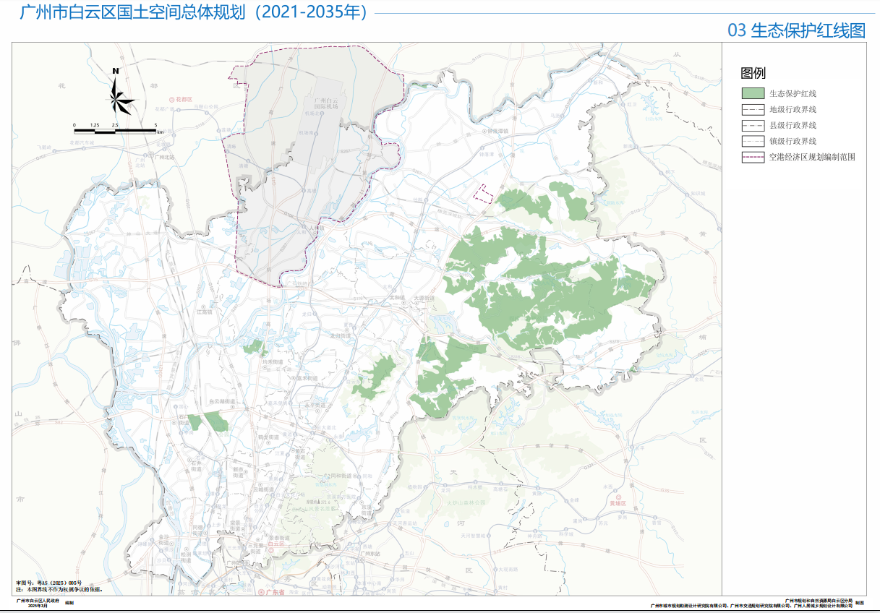Image resolution: width=880 pixels, height=613 pixels.
Task: Click the purple 空港经济区规划编制范围 legend symbol
Action: coord(752,157)
